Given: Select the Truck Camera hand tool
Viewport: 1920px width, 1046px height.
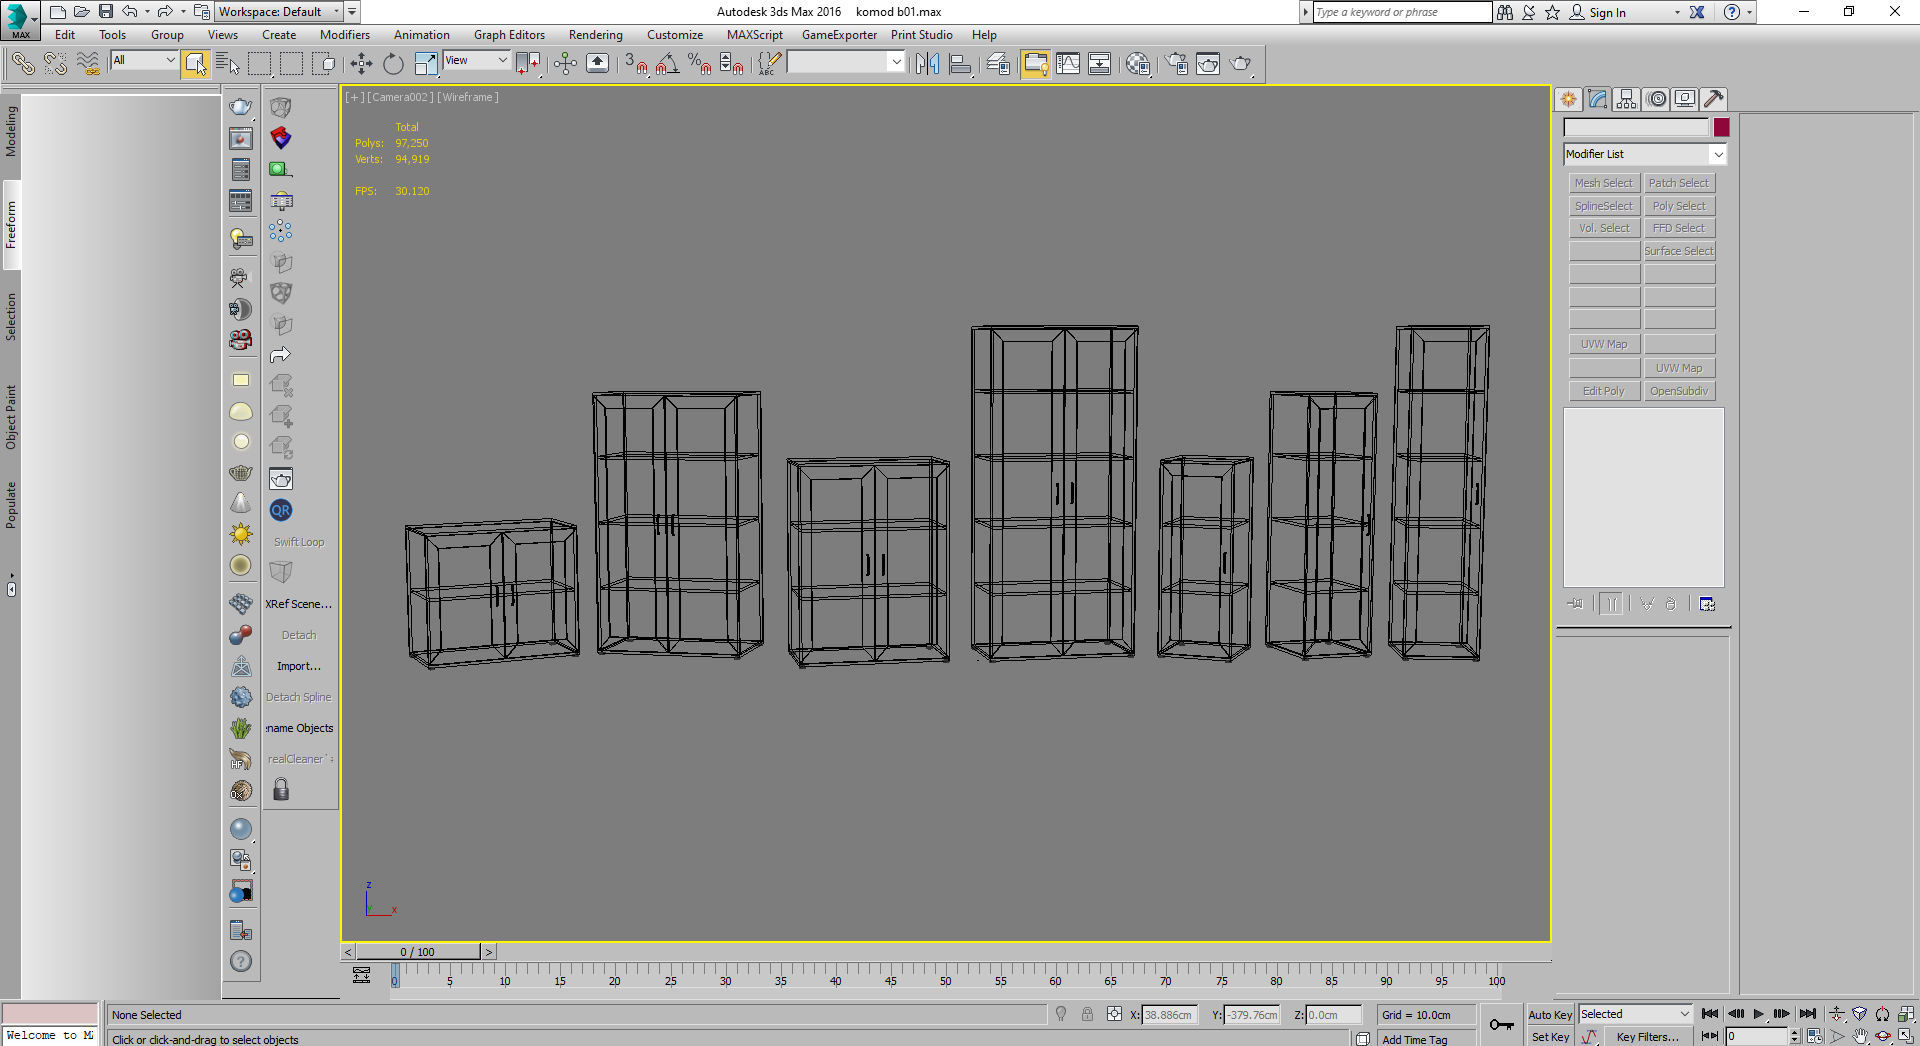Looking at the screenshot, I should pos(1860,1037).
